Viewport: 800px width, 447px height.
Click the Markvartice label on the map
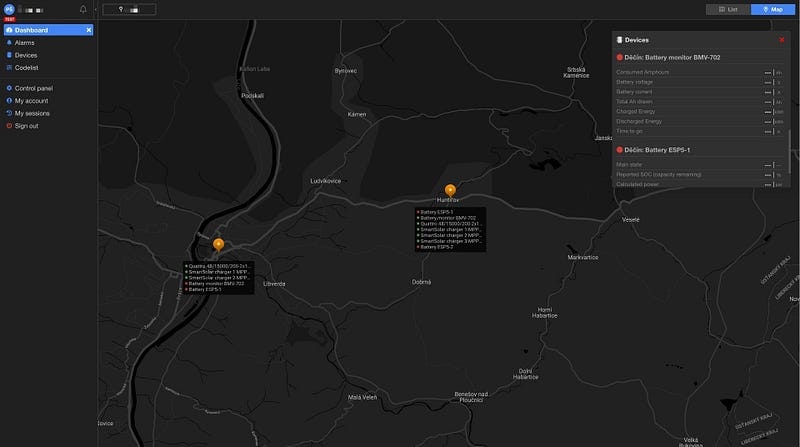pyautogui.click(x=583, y=258)
